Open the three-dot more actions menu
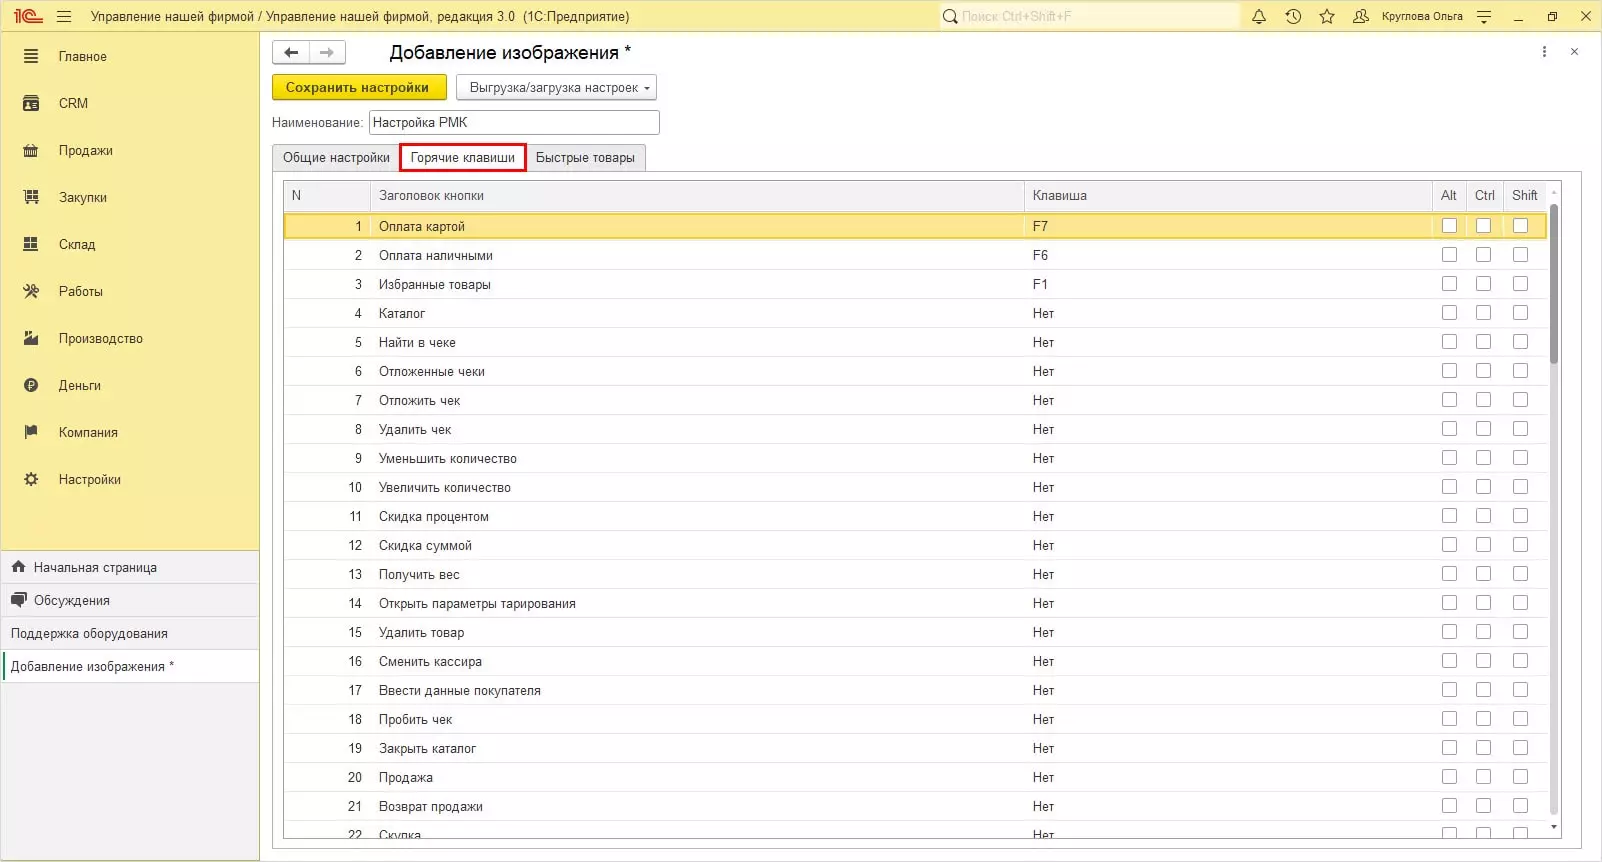Screen dimensions: 1602x862 click(x=1544, y=52)
